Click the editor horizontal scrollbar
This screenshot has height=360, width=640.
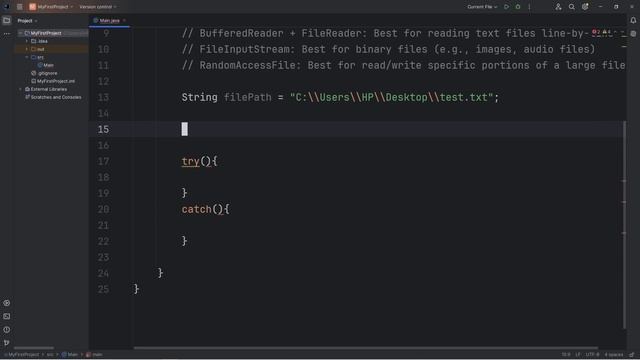366,348
